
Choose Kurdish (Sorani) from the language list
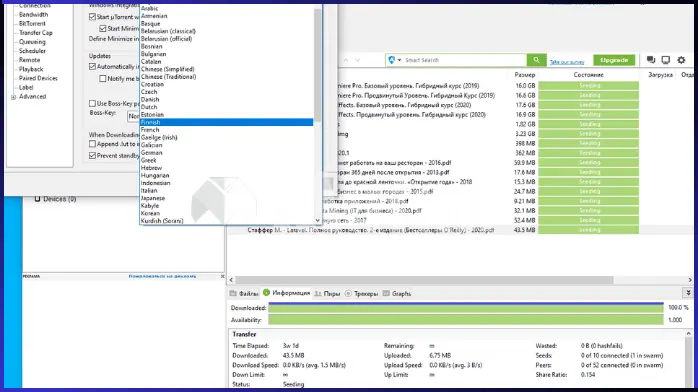point(227,221)
